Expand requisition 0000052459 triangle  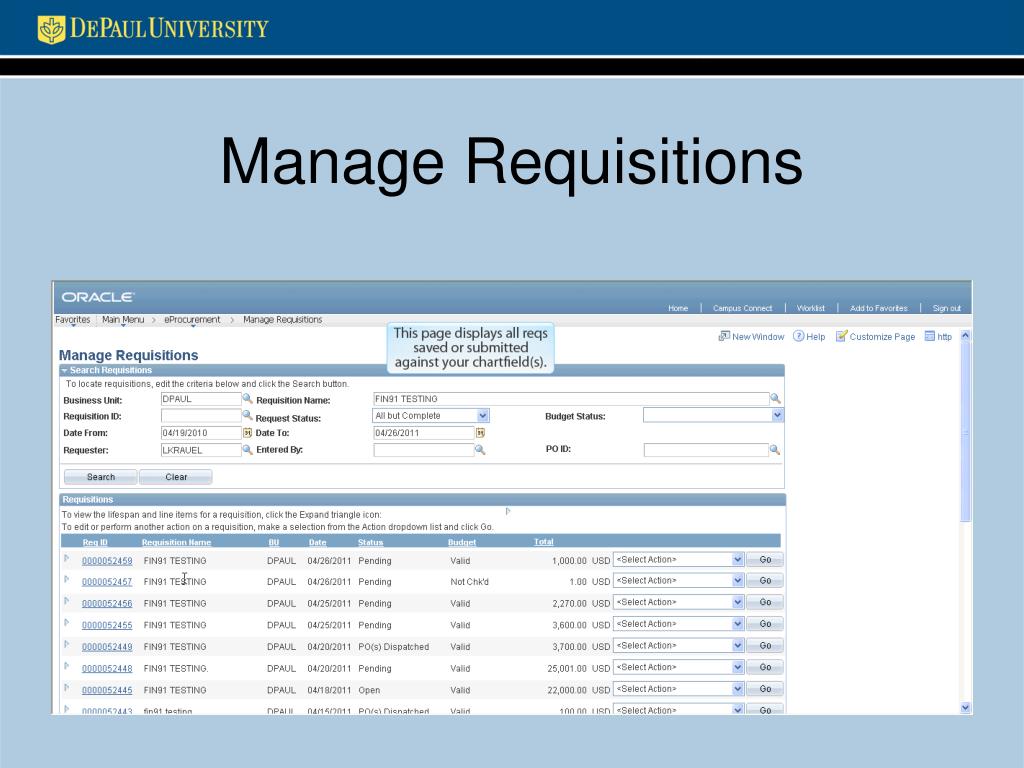click(x=67, y=558)
